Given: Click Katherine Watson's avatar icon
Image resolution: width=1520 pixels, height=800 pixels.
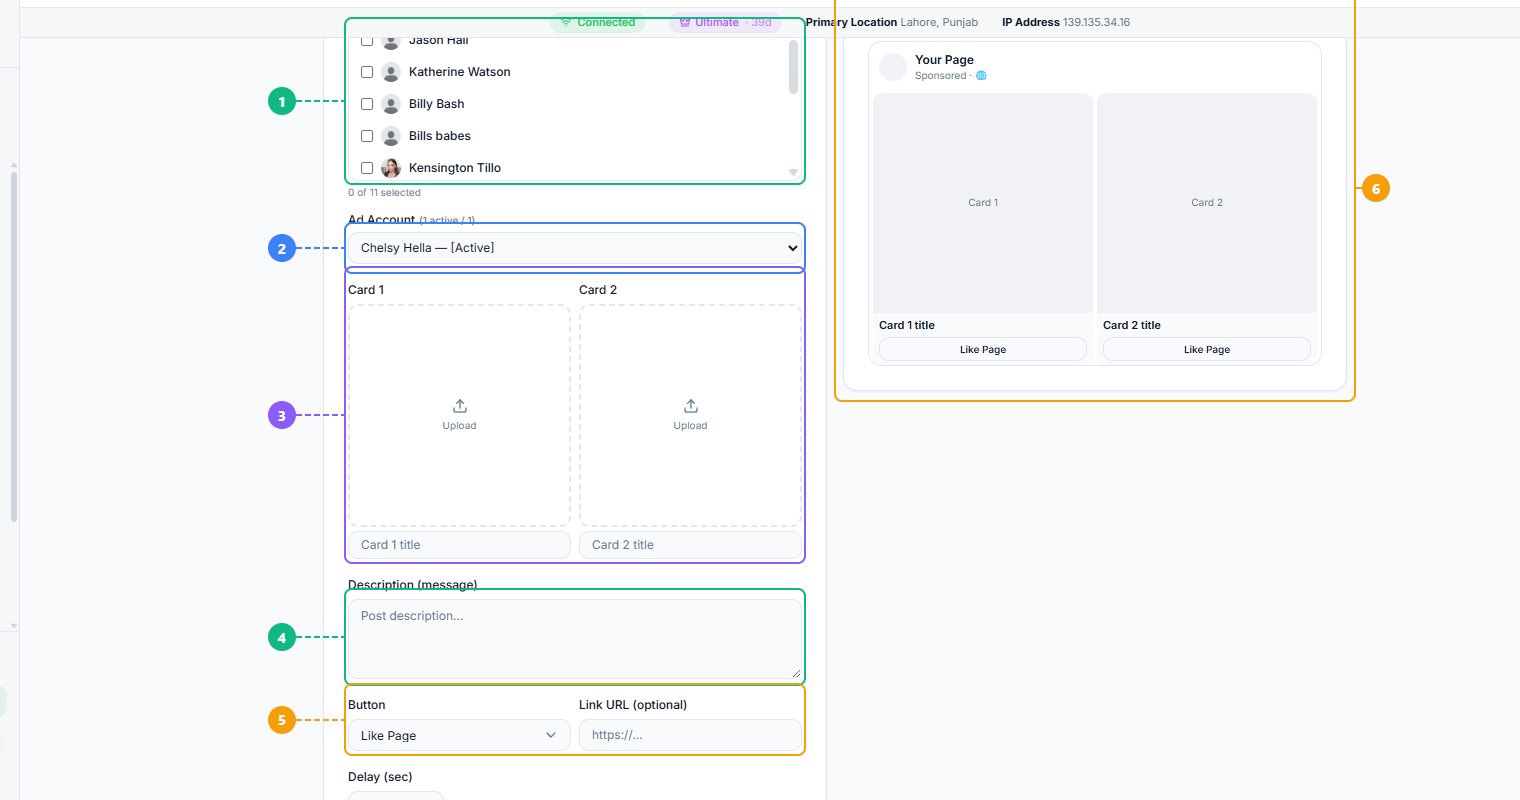Looking at the screenshot, I should tap(391, 72).
